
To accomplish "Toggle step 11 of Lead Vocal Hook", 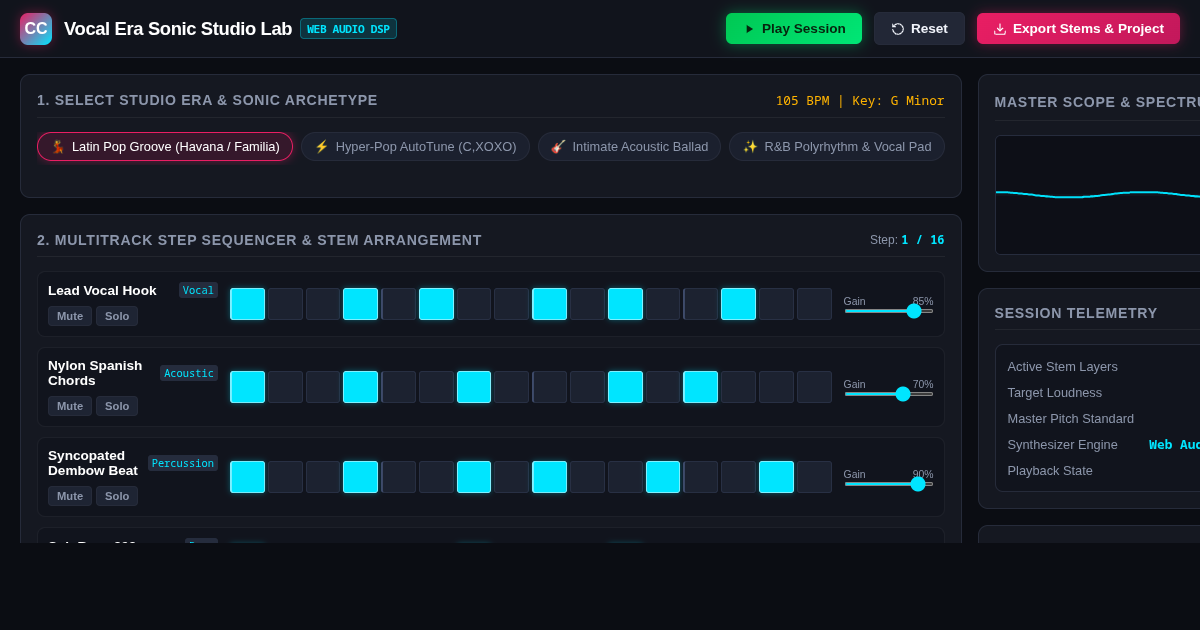I will [x=625, y=304].
